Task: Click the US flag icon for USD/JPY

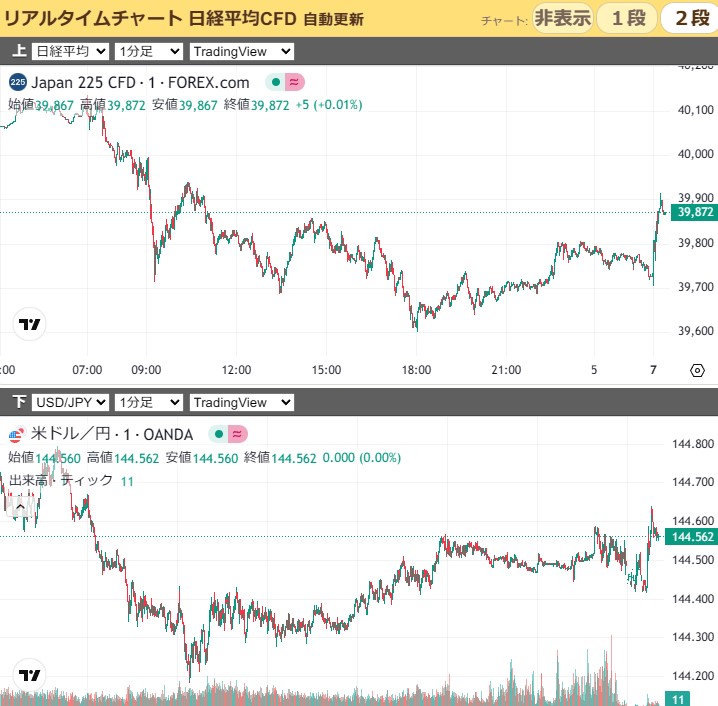Action: (16, 434)
